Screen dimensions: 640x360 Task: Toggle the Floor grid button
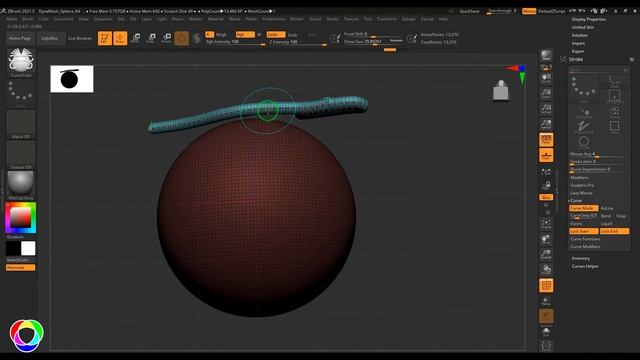coord(546,155)
